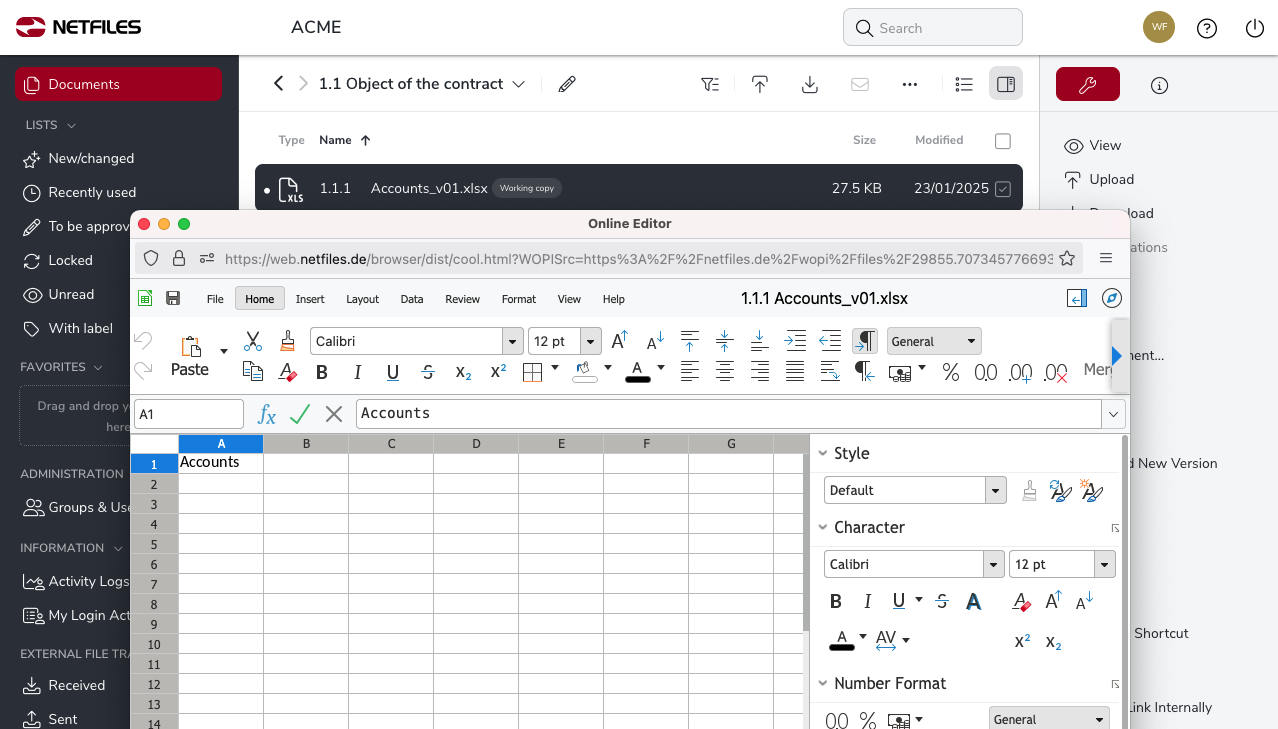Viewport: 1278px width, 729px height.
Task: Toggle Bold in the toolbar
Action: pyautogui.click(x=322, y=372)
